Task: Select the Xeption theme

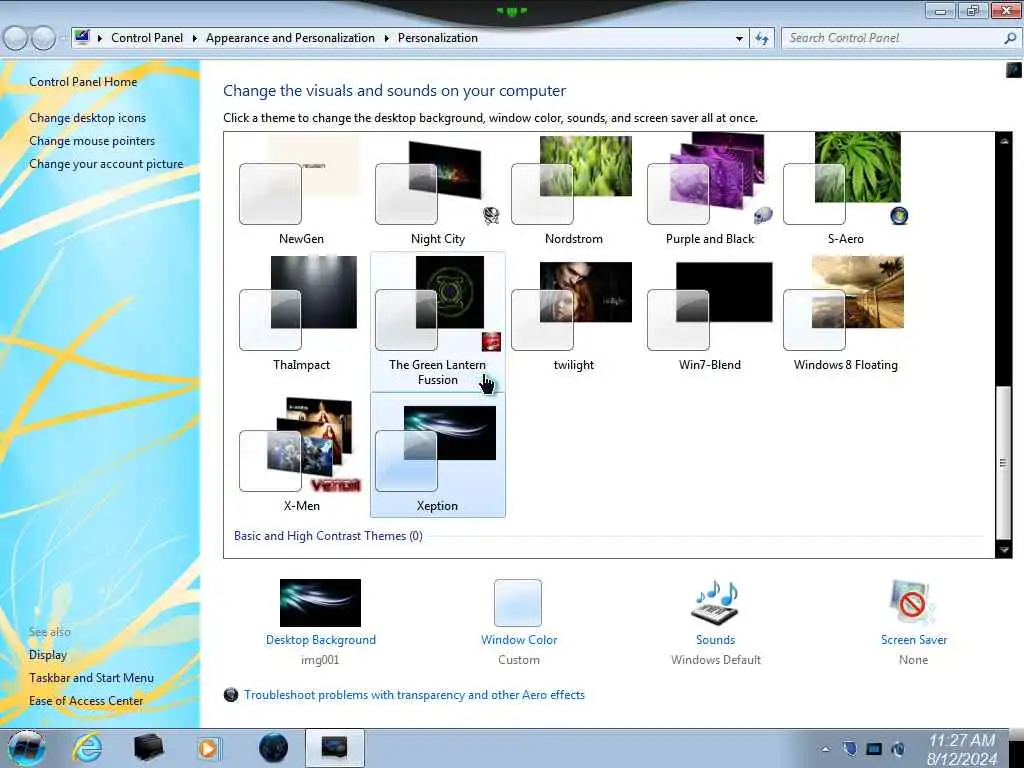Action: click(437, 449)
